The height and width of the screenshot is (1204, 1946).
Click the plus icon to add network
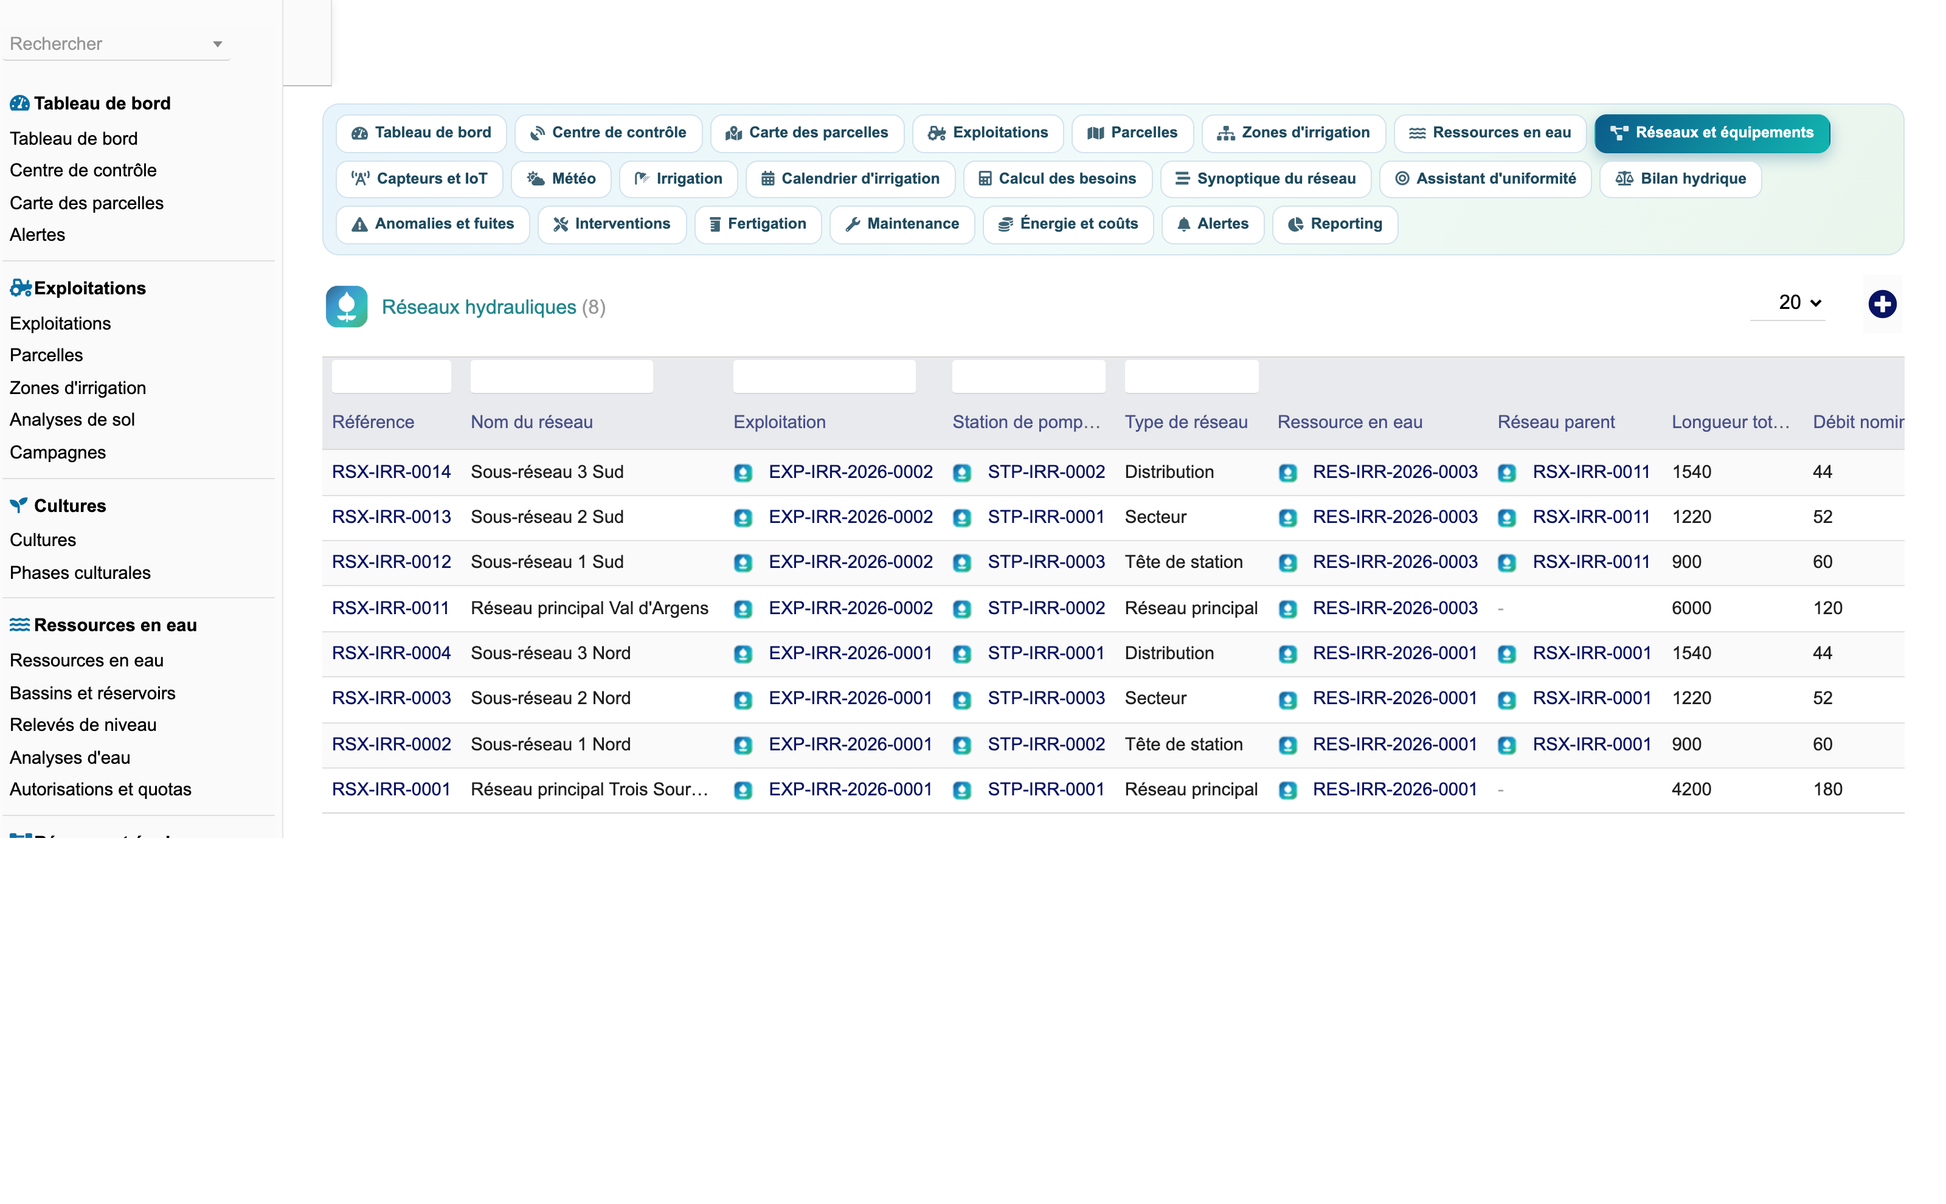[1882, 304]
